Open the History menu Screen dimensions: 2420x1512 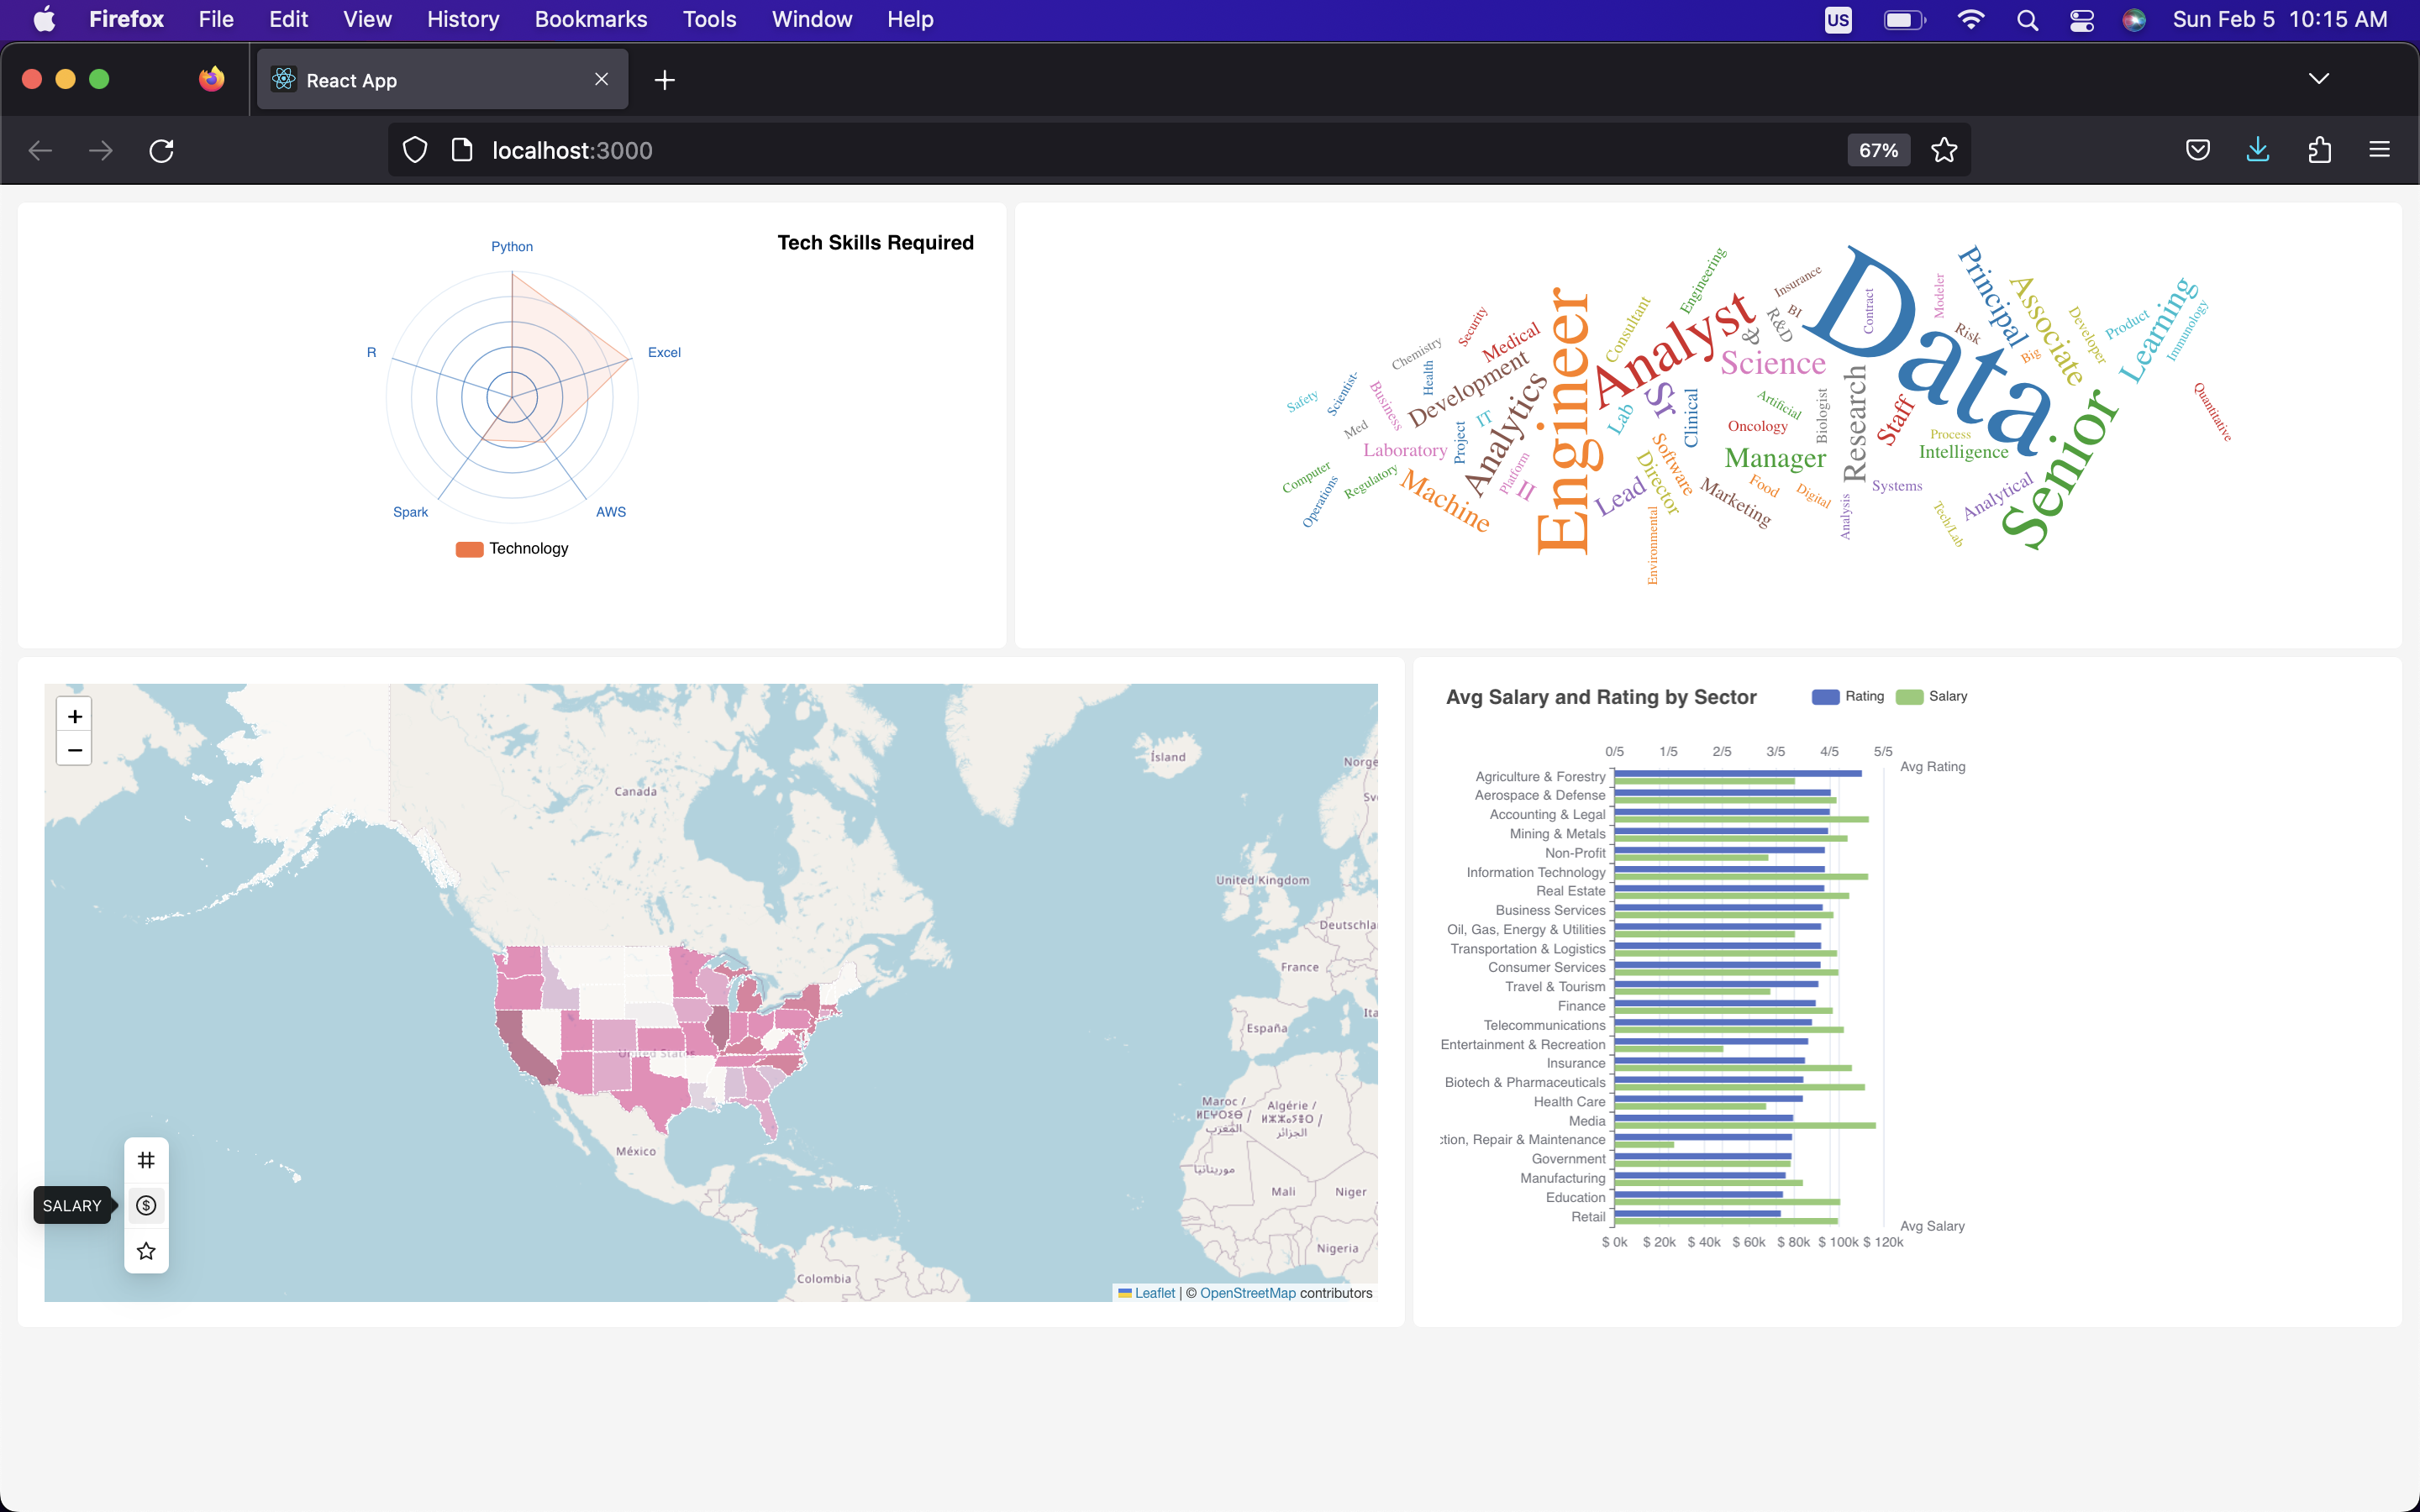pyautogui.click(x=462, y=19)
